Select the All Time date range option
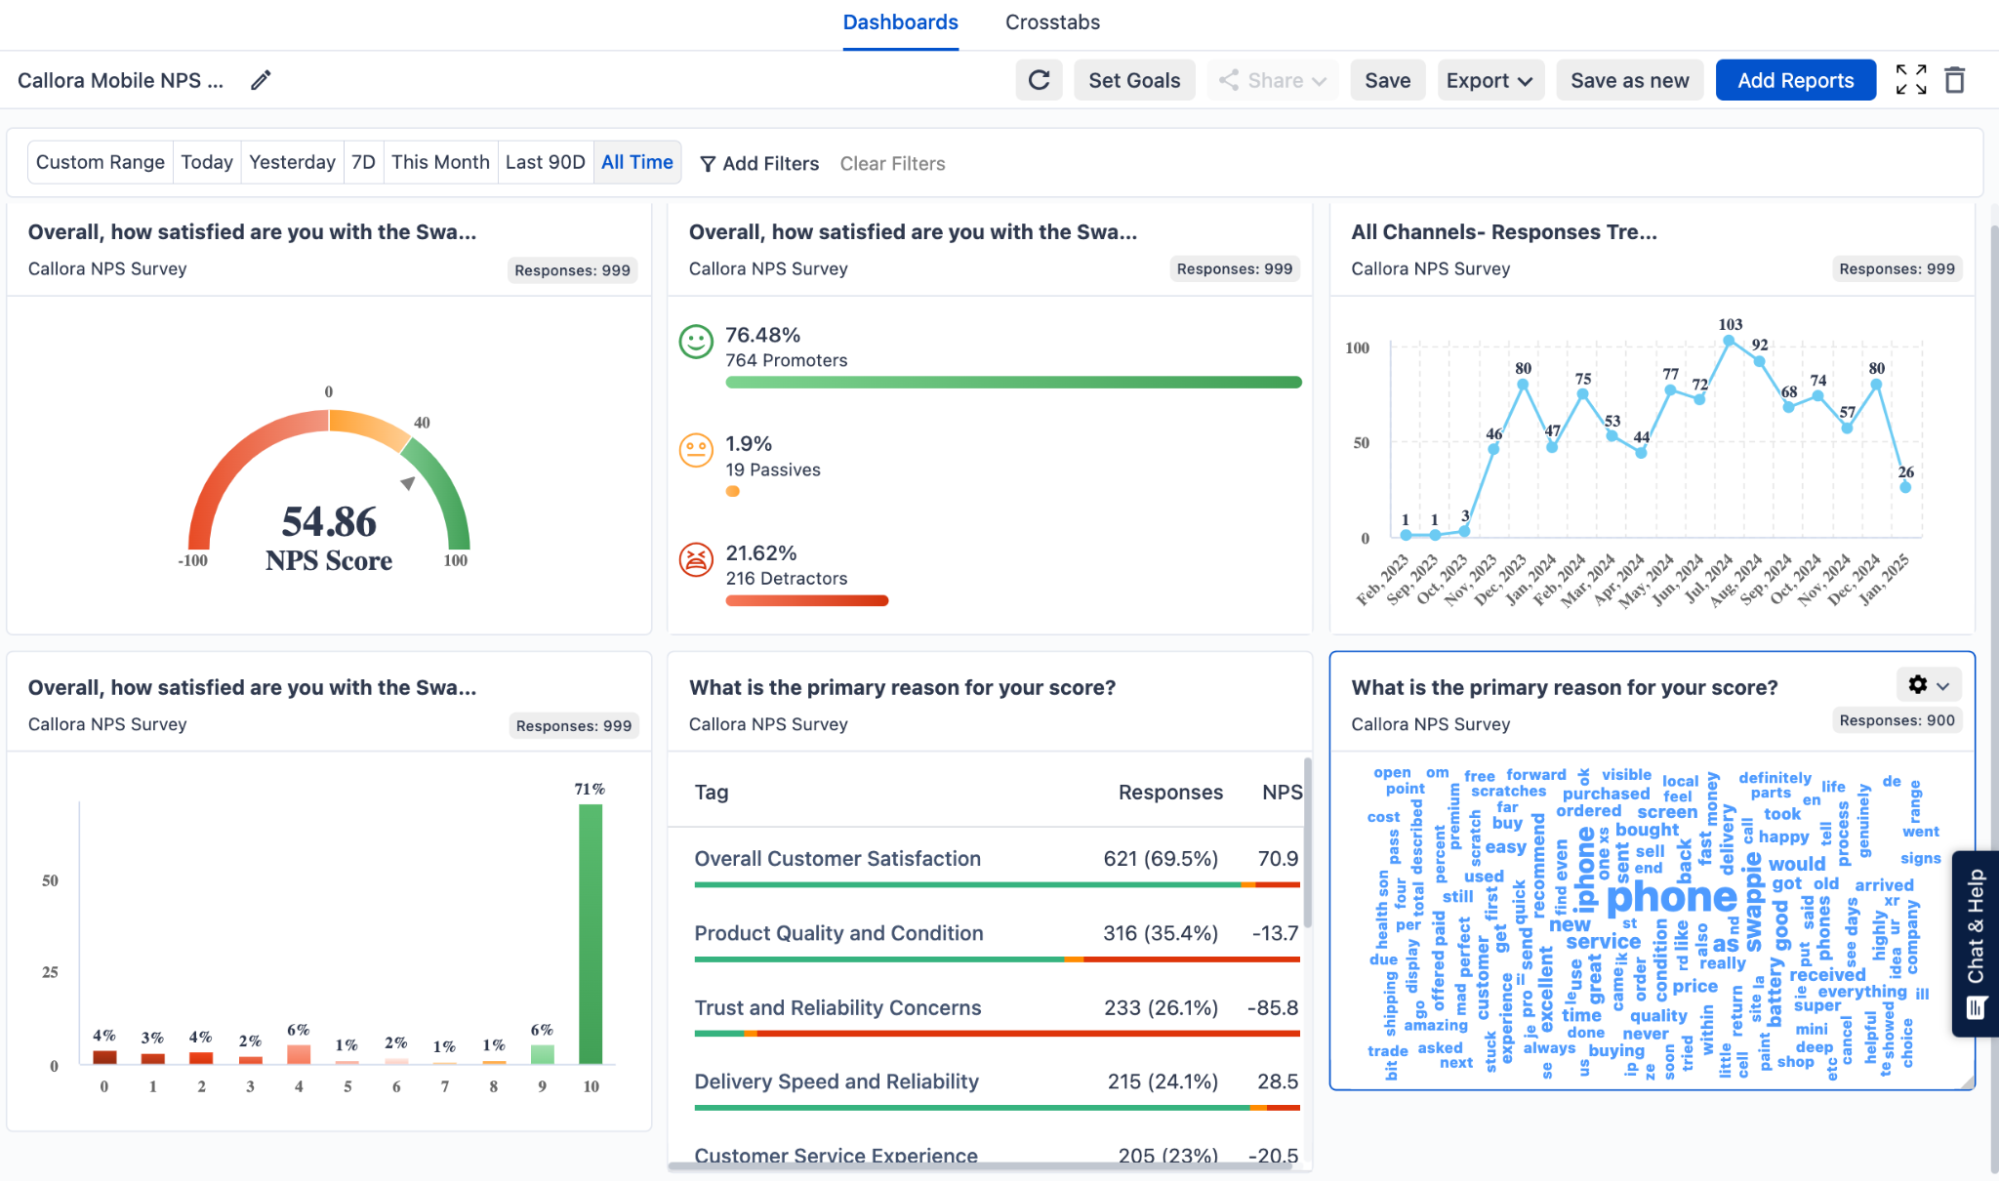Screen dimensions: 1999x1184 point(637,161)
